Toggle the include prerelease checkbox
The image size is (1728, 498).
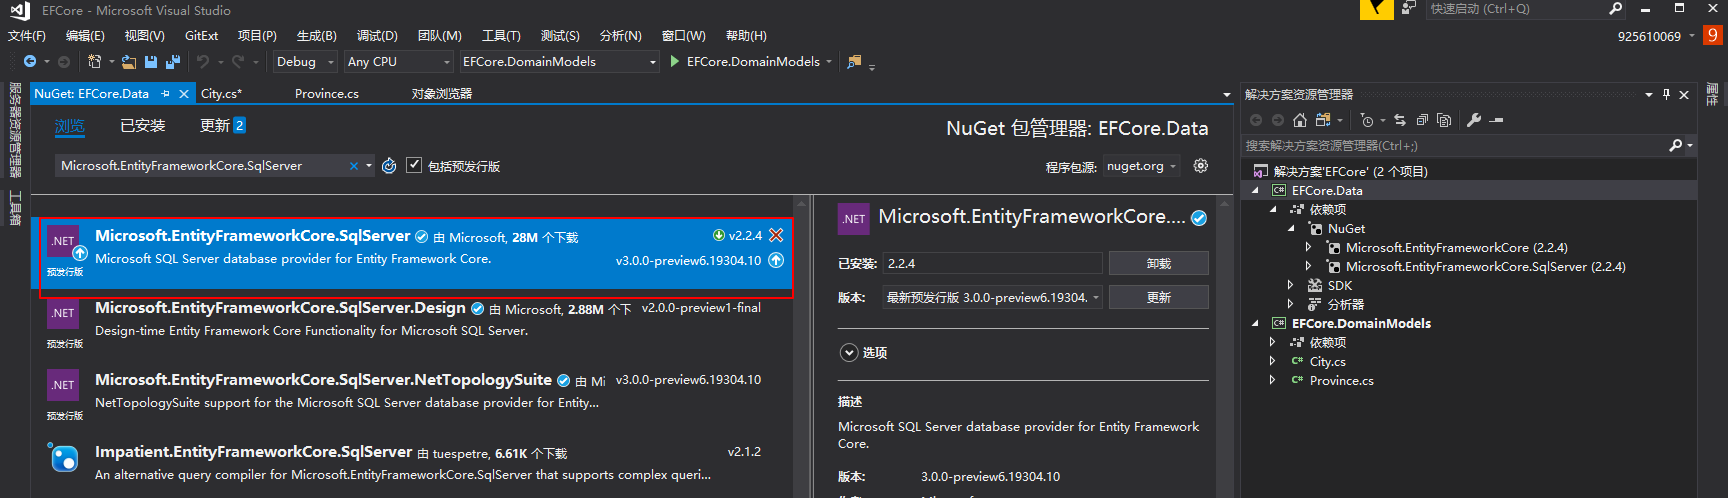(x=414, y=166)
